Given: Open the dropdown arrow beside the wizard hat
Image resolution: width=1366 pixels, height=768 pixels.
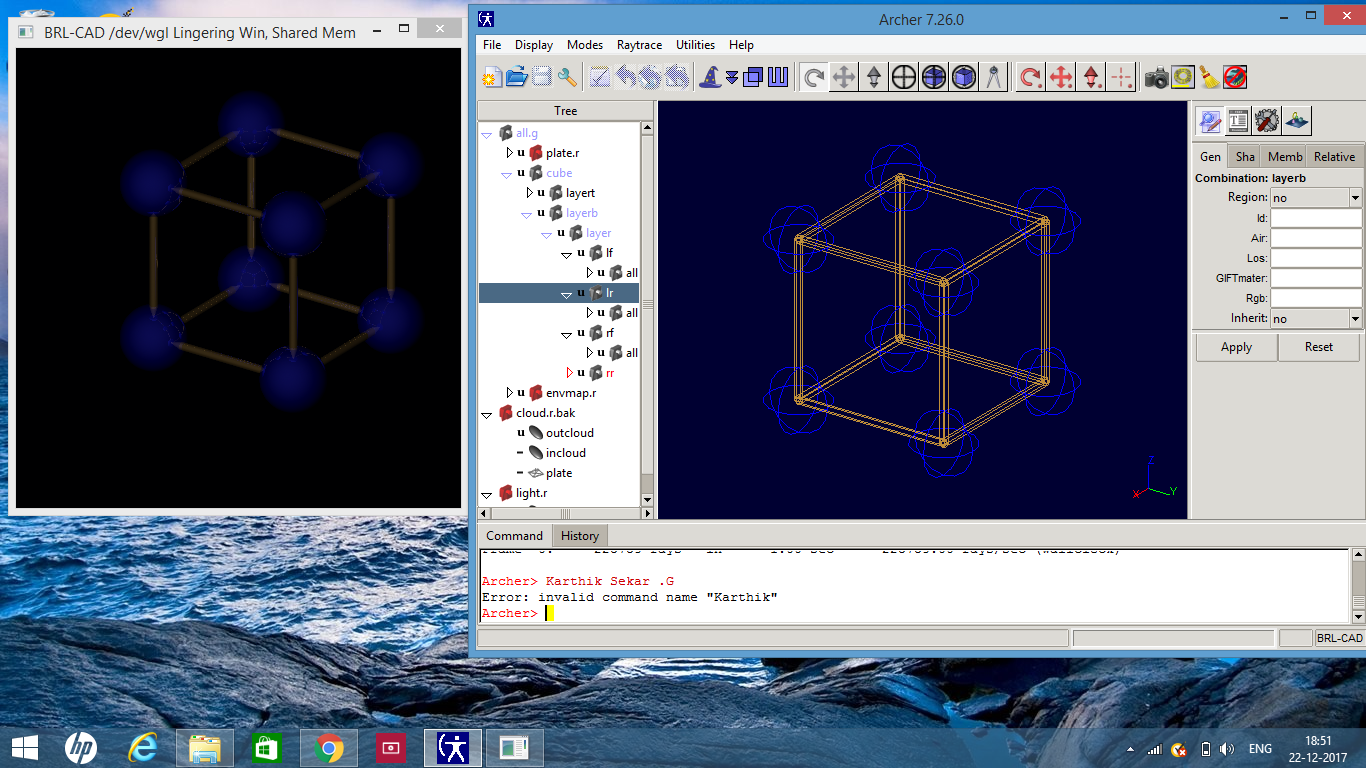Looking at the screenshot, I should 732,77.
